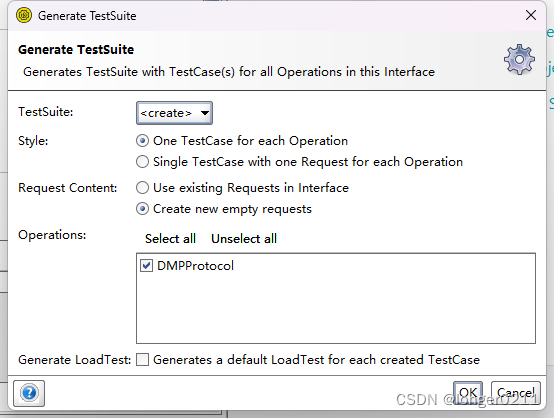Click the DMPProtocol operation label
554x418 pixels.
click(x=195, y=266)
